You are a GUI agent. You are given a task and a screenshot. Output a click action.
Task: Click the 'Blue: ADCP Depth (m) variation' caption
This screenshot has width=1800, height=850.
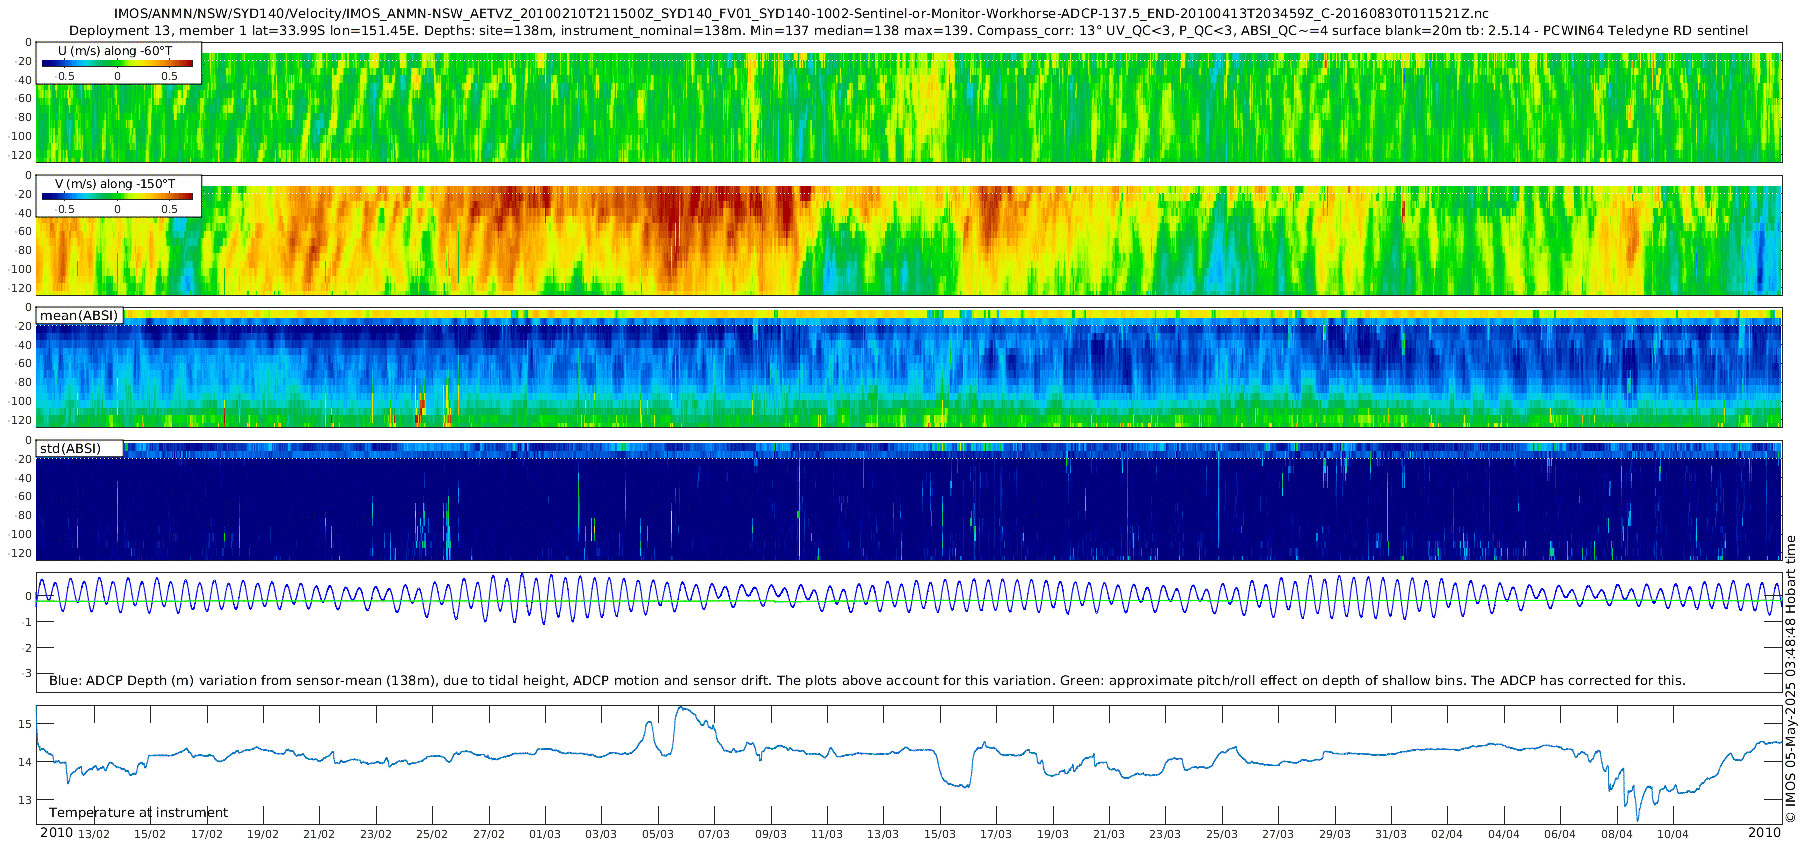867,681
